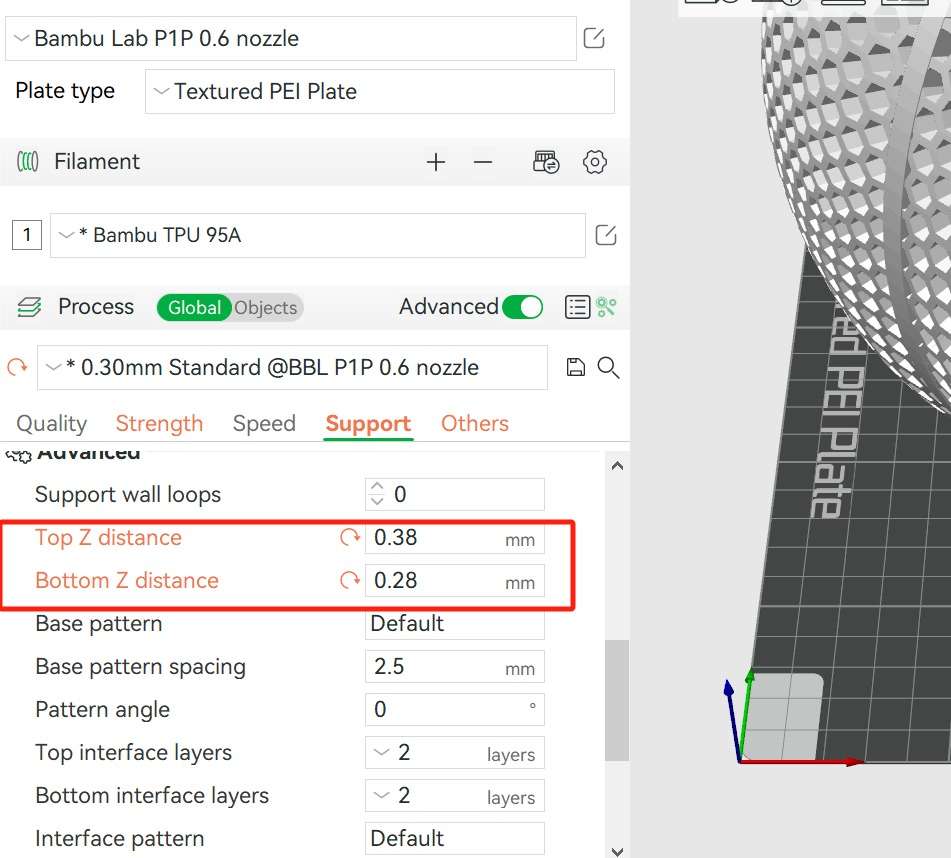Open the Others tab

[x=474, y=424]
